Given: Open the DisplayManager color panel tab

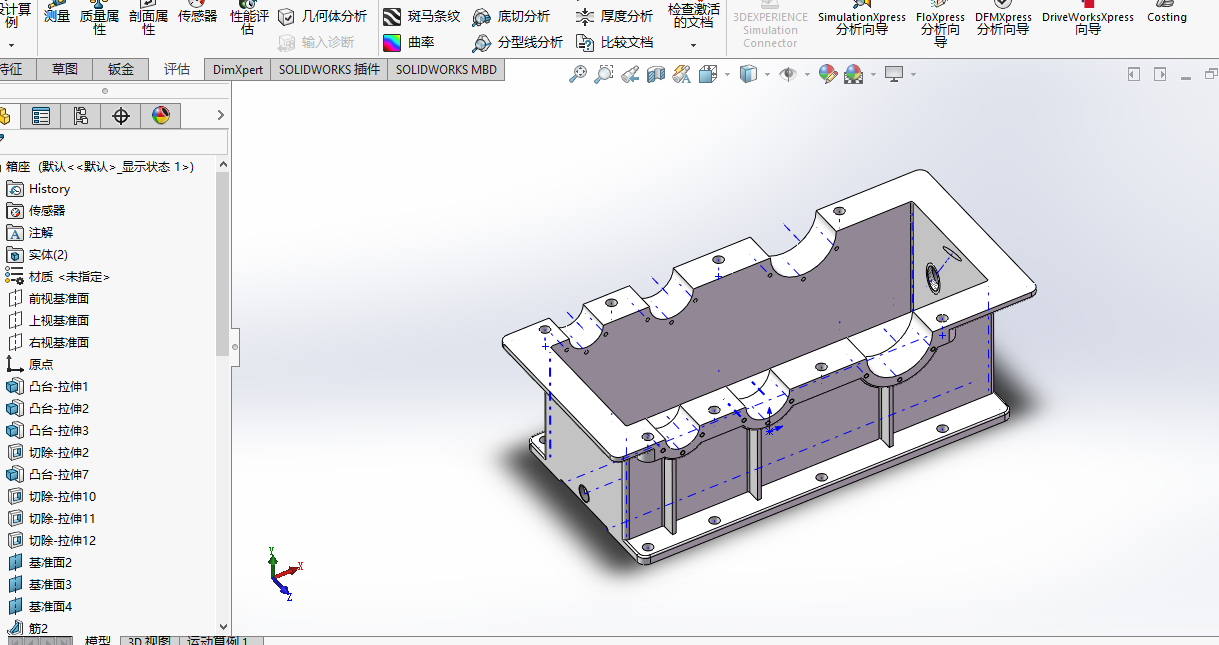Looking at the screenshot, I should click(160, 117).
